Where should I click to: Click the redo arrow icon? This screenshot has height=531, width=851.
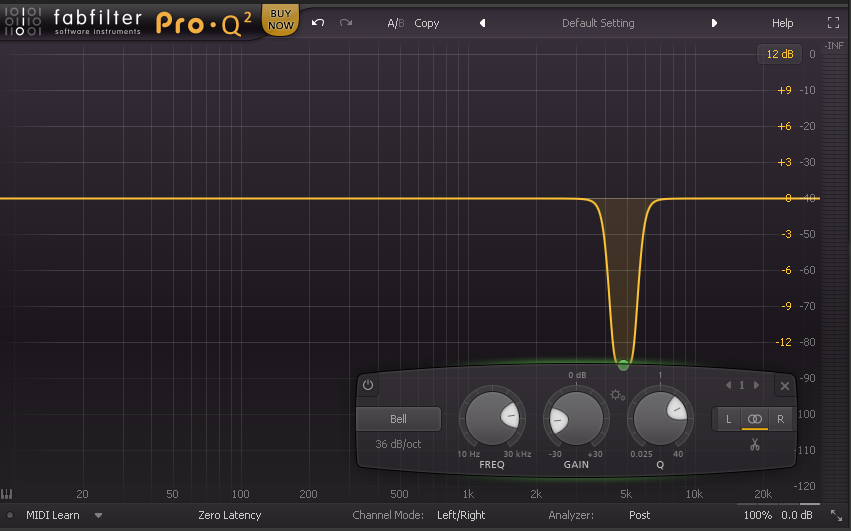pyautogui.click(x=346, y=23)
